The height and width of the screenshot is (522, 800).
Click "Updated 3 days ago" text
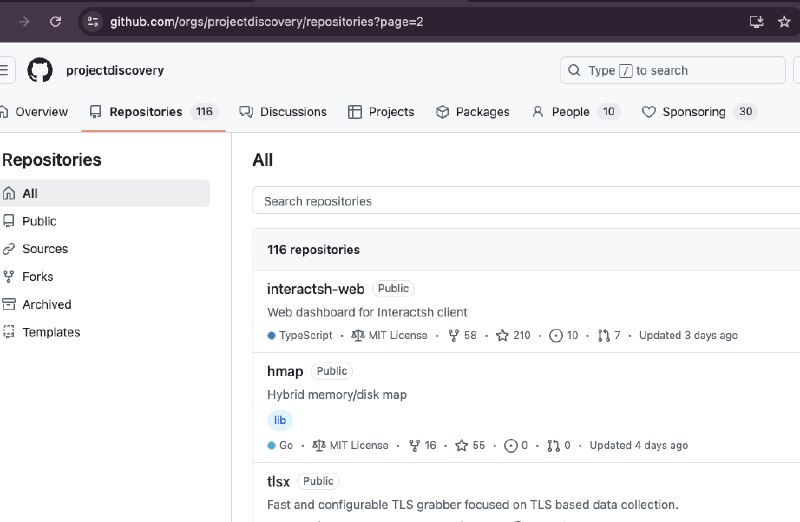[688, 335]
